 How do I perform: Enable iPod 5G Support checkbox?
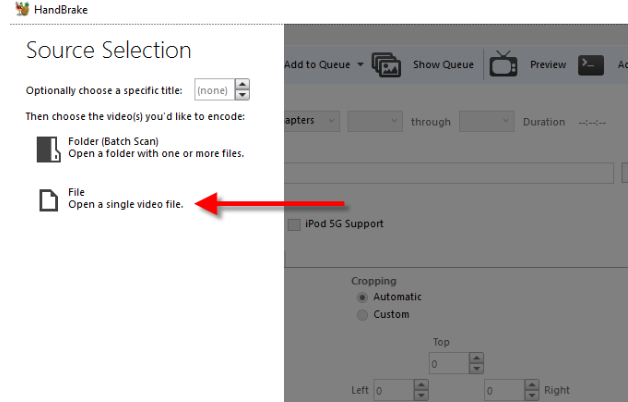[x=294, y=224]
